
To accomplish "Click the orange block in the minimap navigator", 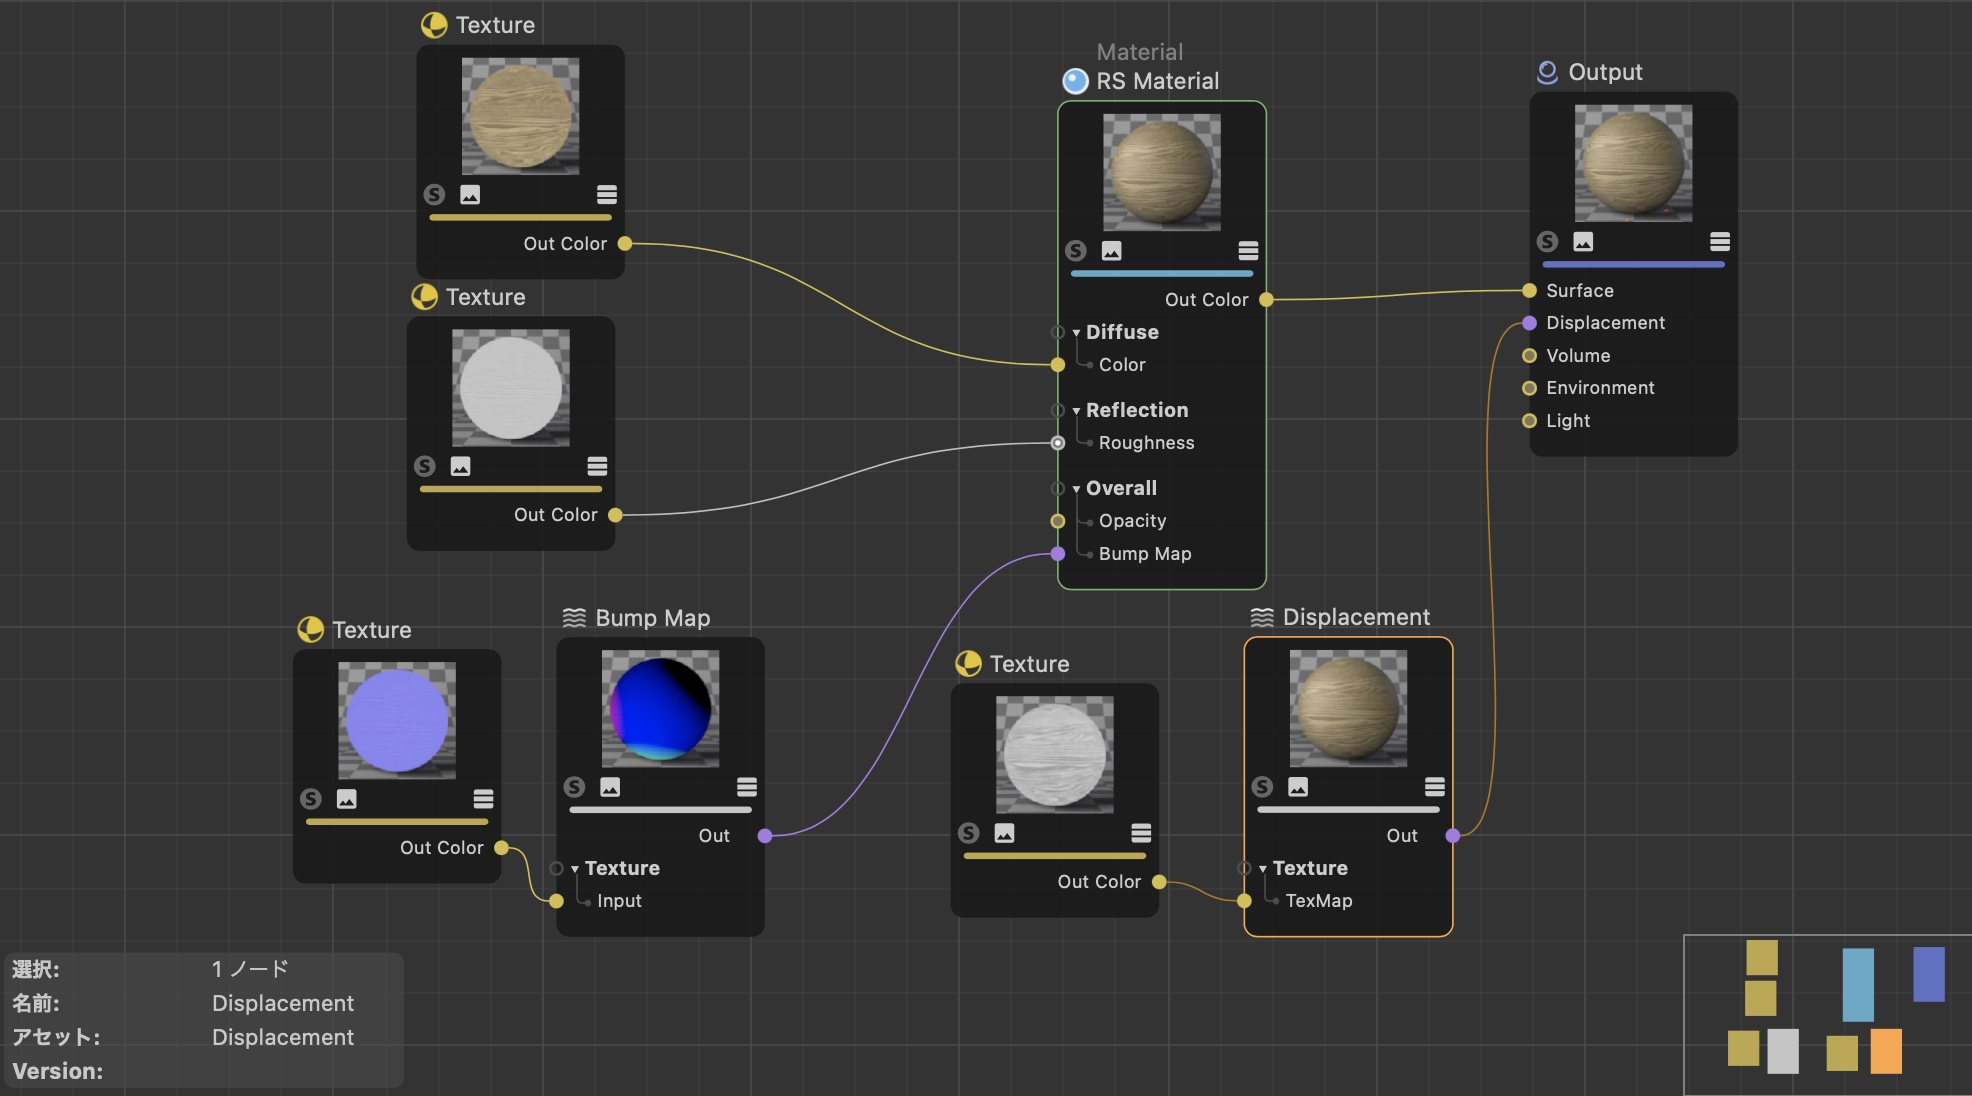I will coord(1885,1051).
